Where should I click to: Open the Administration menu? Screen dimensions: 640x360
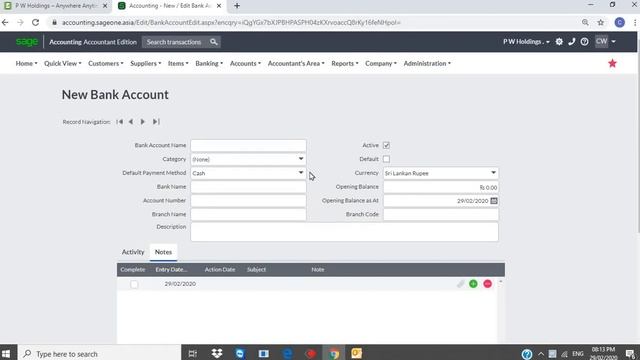coord(427,63)
